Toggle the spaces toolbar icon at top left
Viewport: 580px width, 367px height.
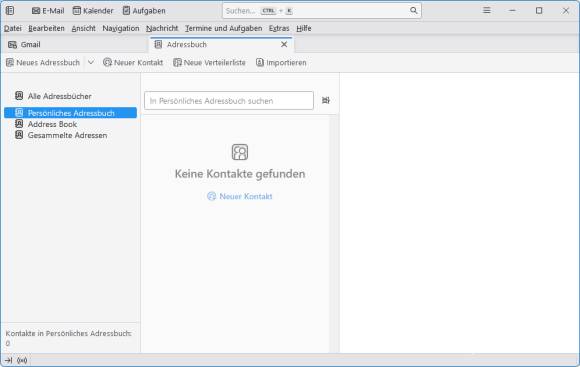(10, 11)
